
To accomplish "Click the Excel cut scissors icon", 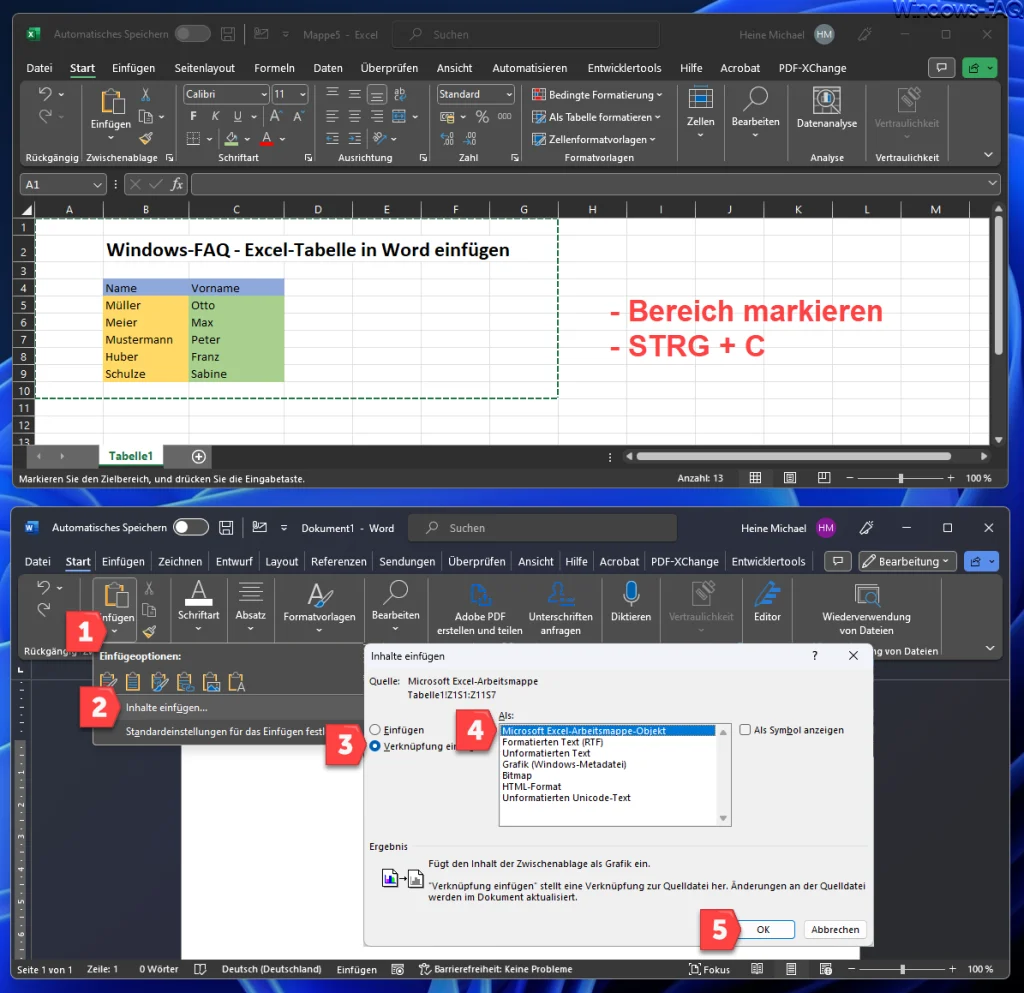I will (146, 95).
